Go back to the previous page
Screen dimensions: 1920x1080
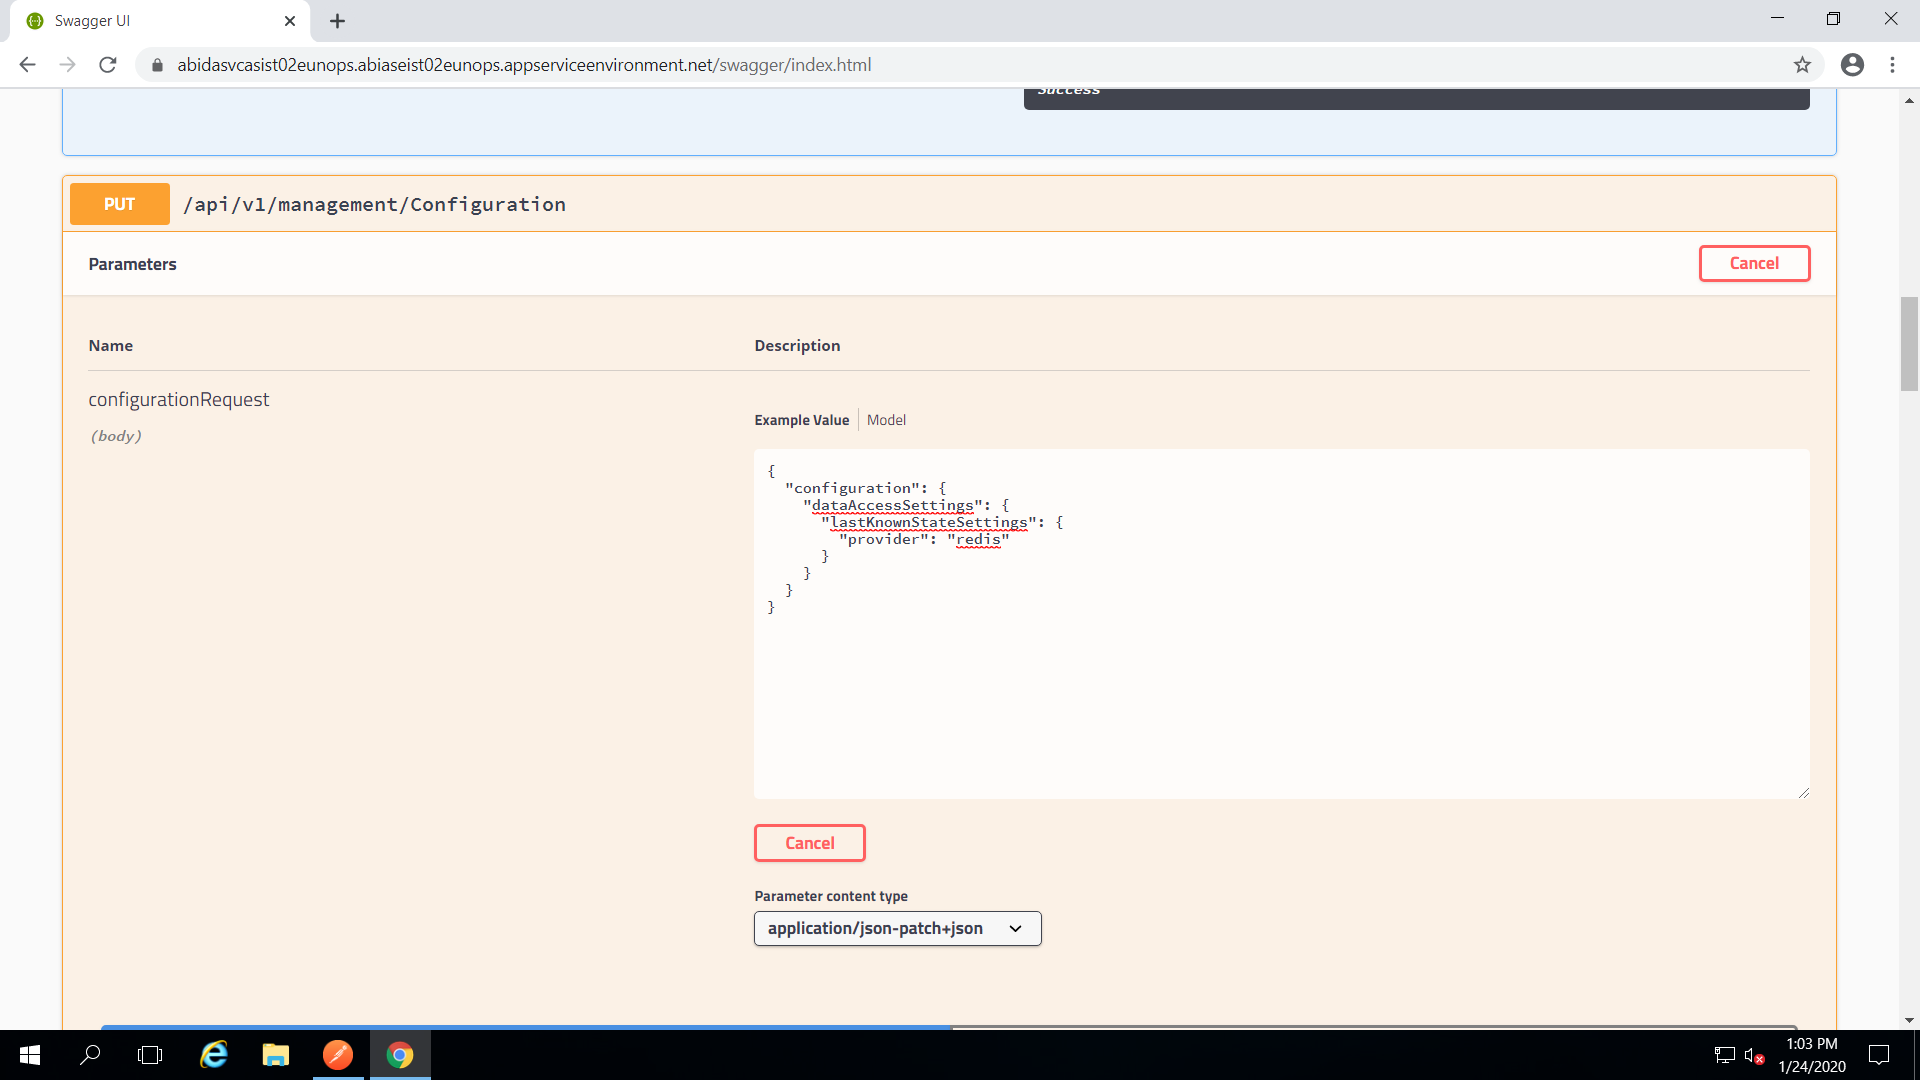coord(27,65)
